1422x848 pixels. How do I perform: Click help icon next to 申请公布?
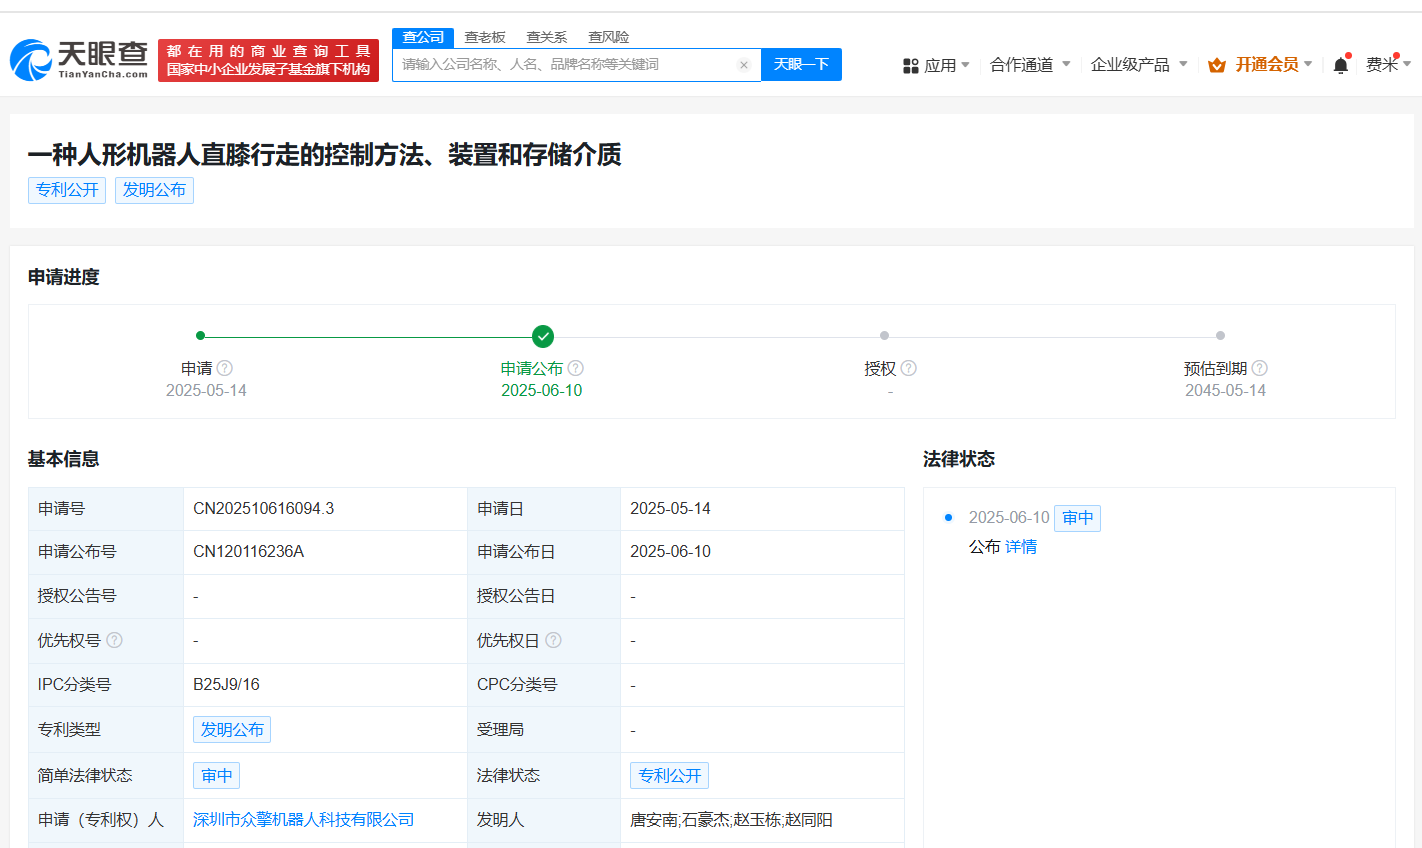tap(576, 368)
